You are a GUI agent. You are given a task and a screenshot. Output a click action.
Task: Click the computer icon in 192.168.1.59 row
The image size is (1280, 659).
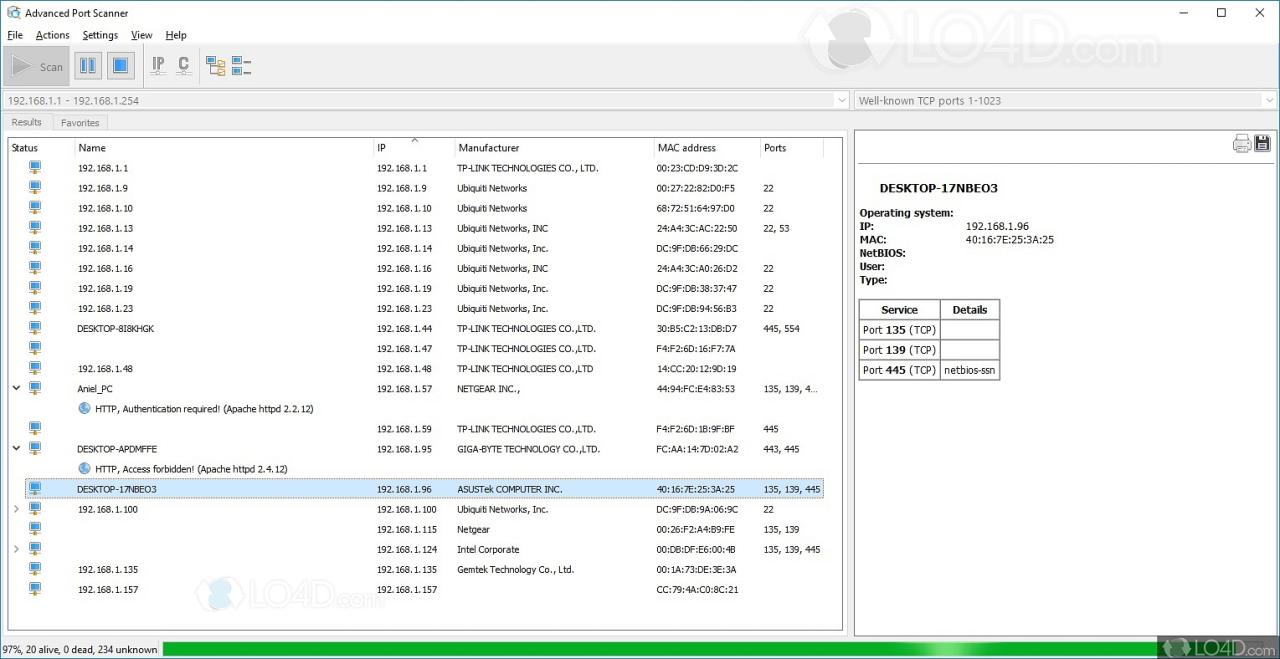(35, 428)
